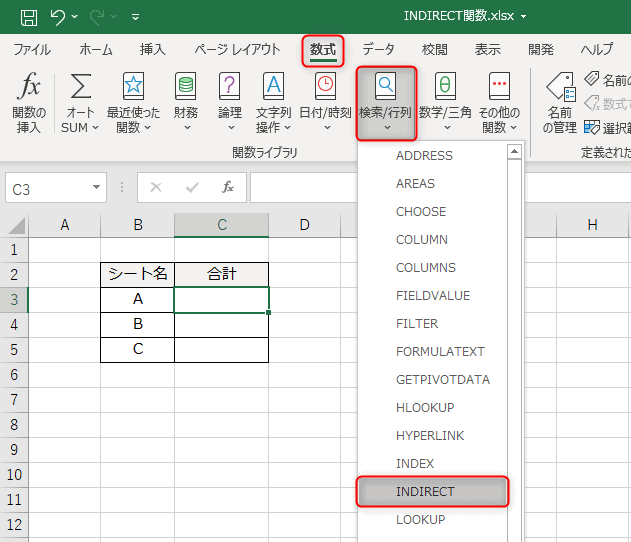
Task: Click cell B3 containing A
Action: 138,300
